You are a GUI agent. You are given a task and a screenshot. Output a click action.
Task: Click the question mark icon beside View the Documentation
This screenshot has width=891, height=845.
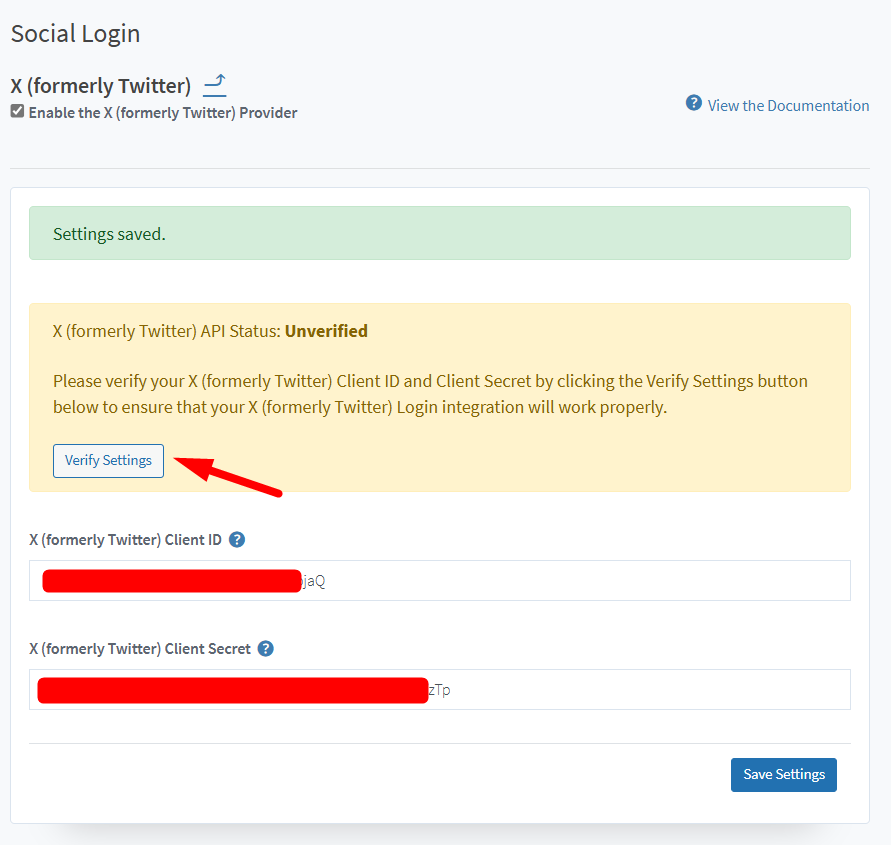pyautogui.click(x=693, y=103)
